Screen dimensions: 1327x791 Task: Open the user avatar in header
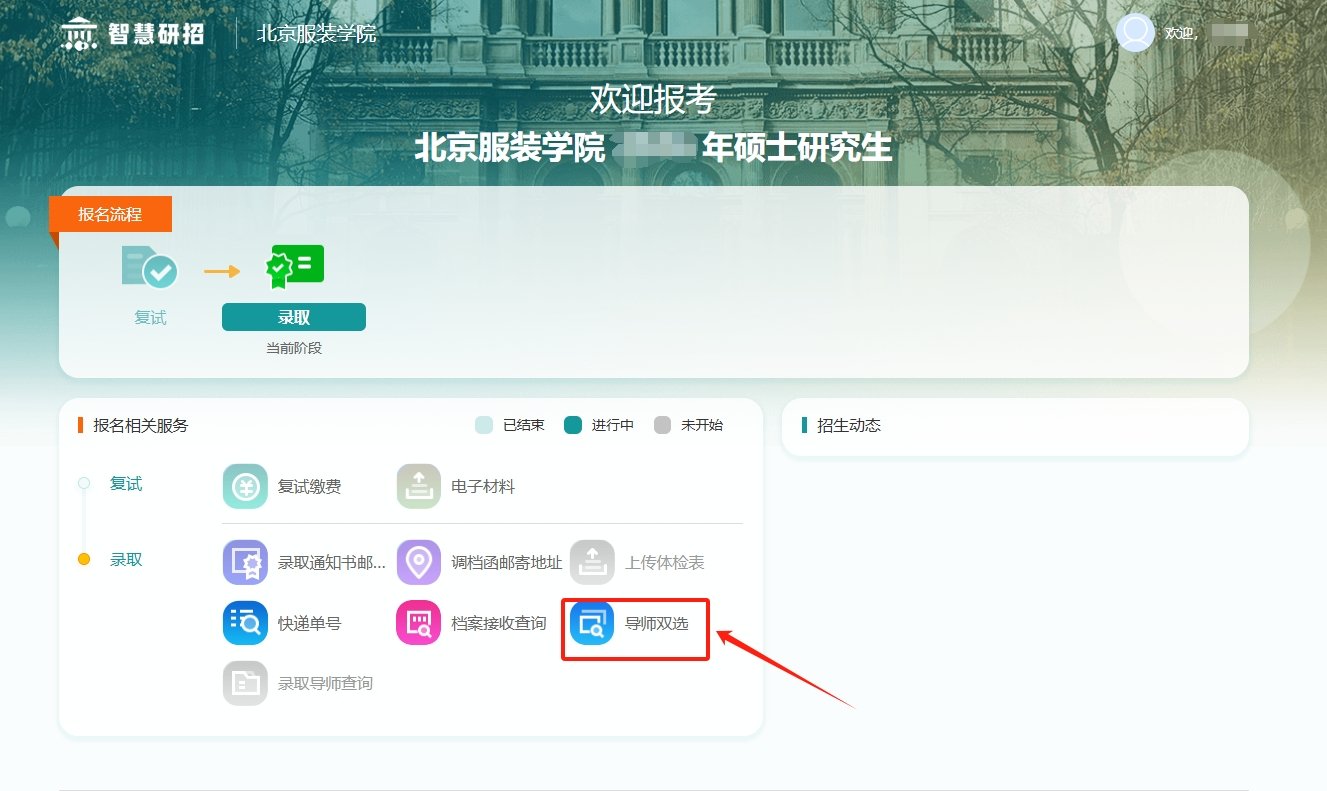tap(1135, 33)
